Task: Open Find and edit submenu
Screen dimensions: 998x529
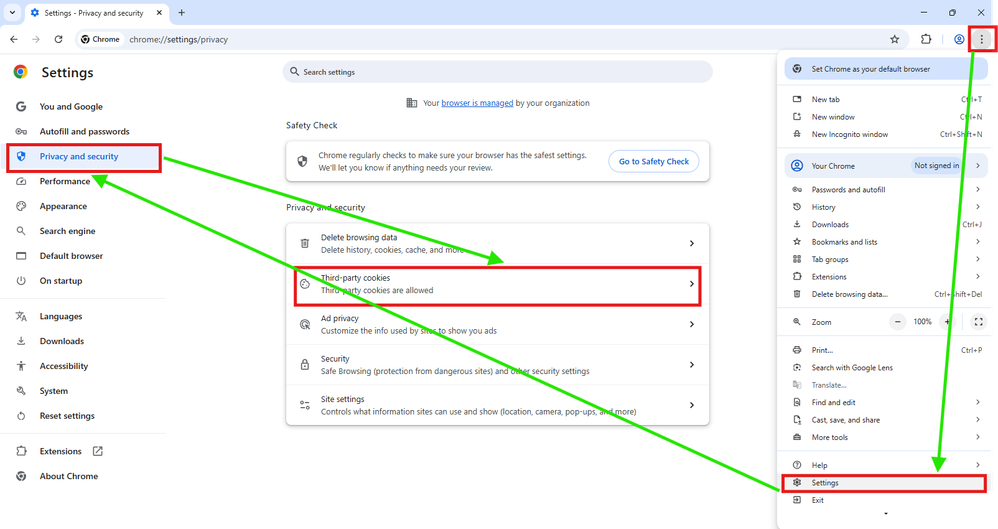Action: pyautogui.click(x=886, y=402)
